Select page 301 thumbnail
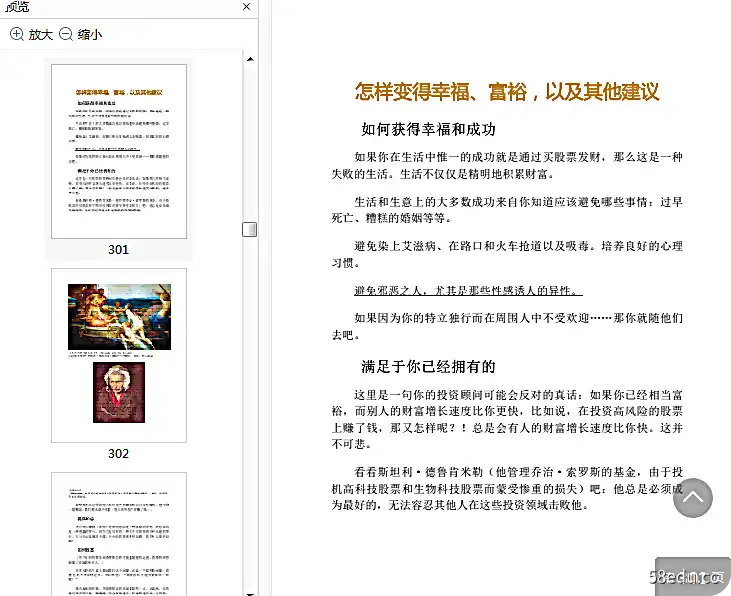The height and width of the screenshot is (596, 731). 119,152
